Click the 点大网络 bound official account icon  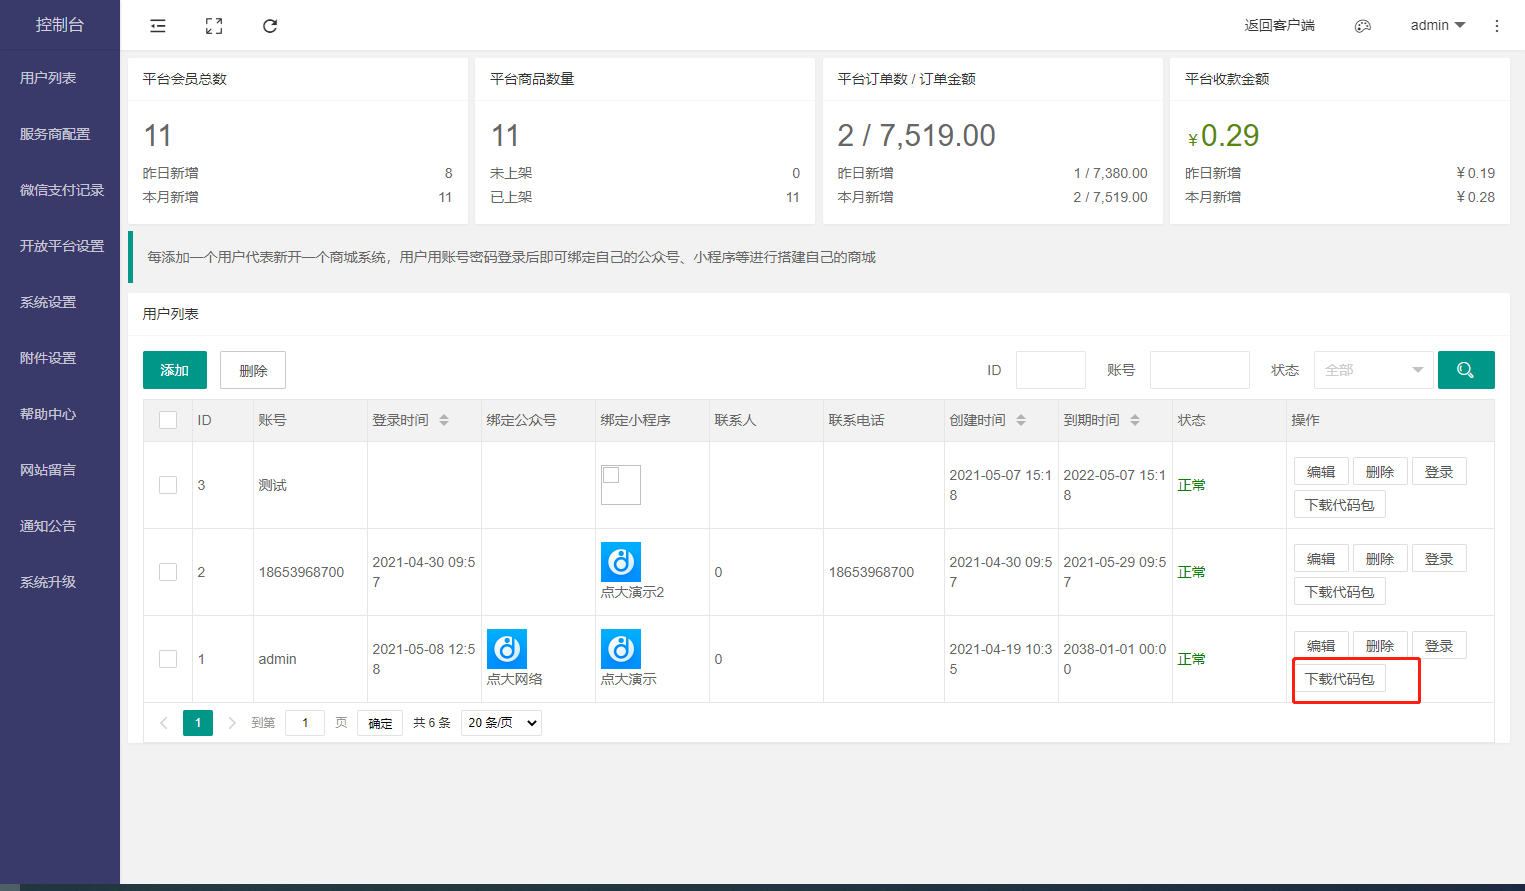tap(507, 649)
